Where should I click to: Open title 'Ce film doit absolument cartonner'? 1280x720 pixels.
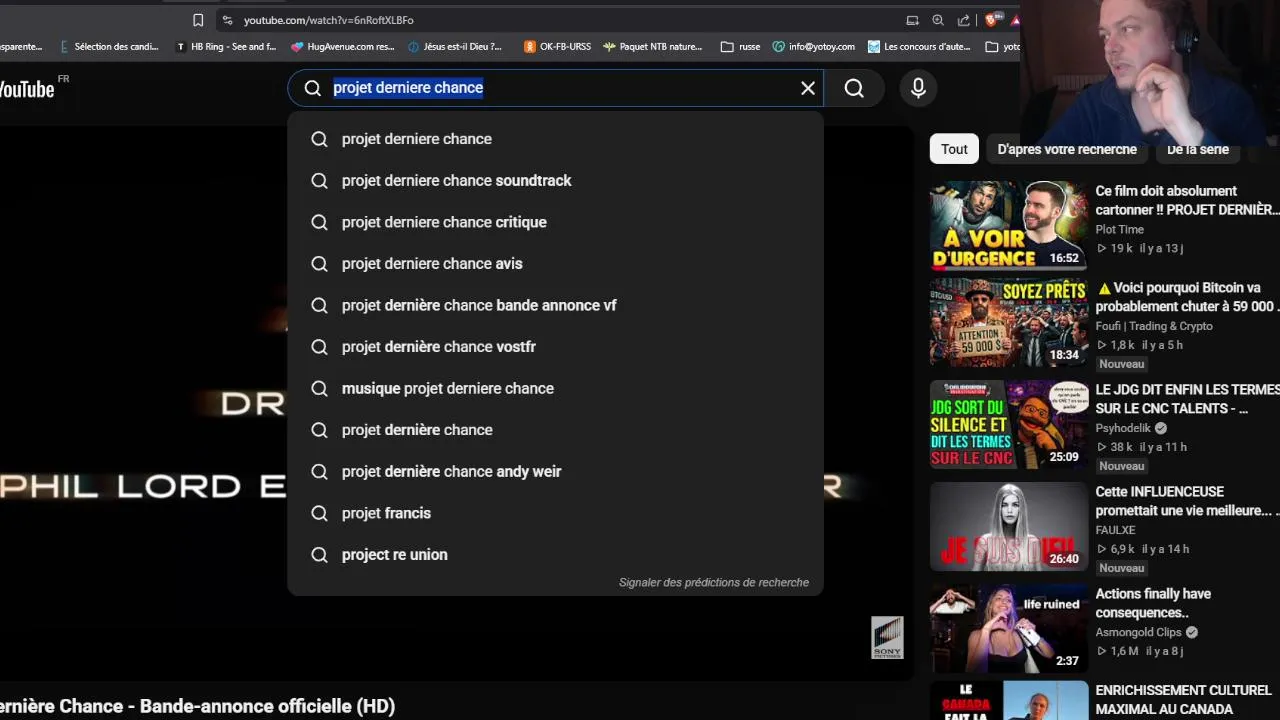coord(1187,200)
